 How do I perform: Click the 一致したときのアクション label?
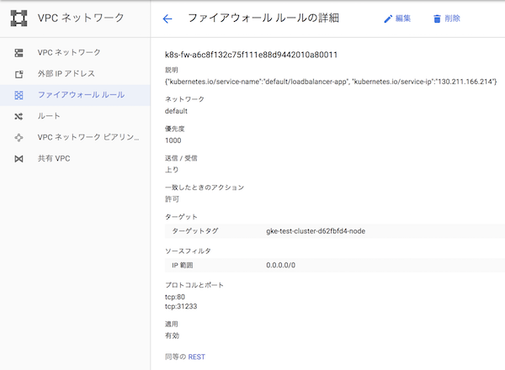(x=204, y=187)
